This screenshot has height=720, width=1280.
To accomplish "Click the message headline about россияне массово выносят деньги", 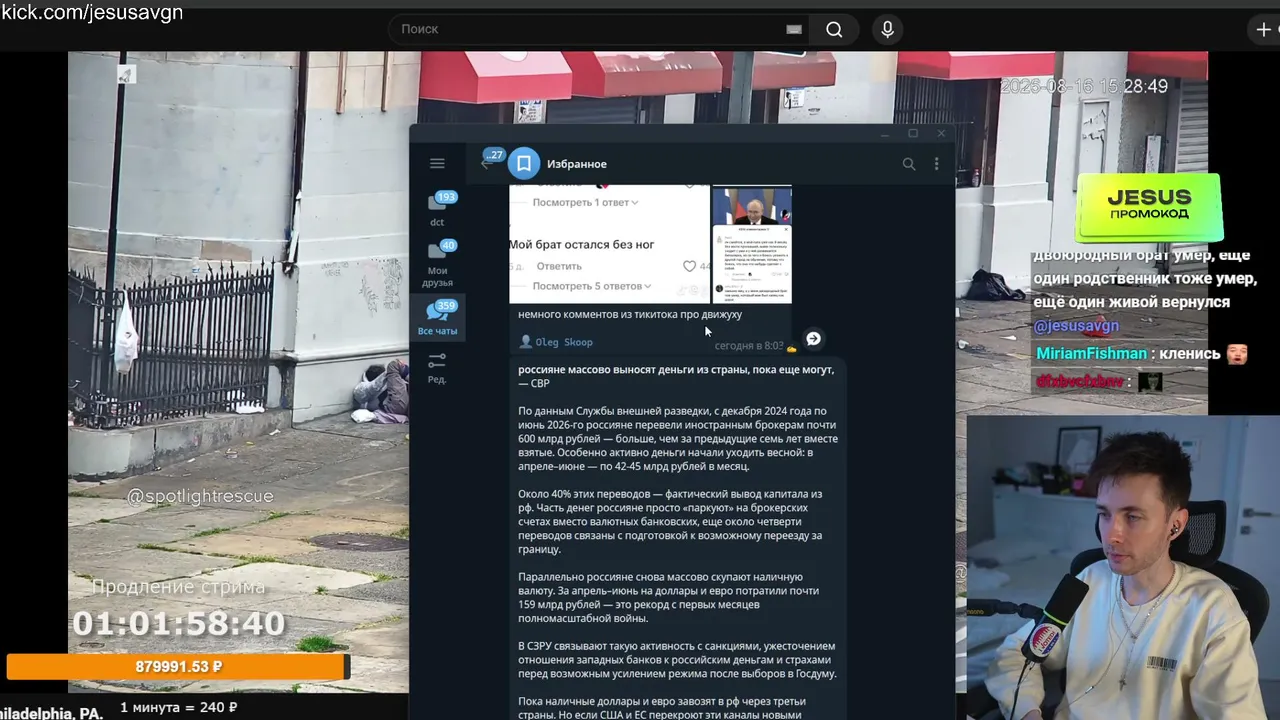I will [676, 376].
